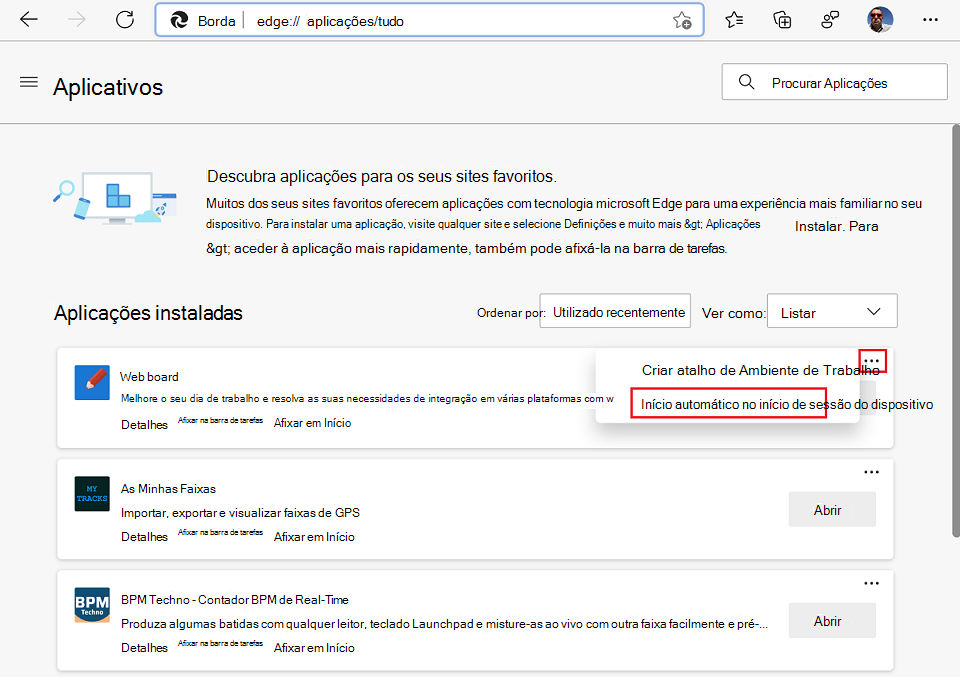The image size is (960, 677).
Task: Open the Ver como Listar dropdown
Action: point(831,311)
